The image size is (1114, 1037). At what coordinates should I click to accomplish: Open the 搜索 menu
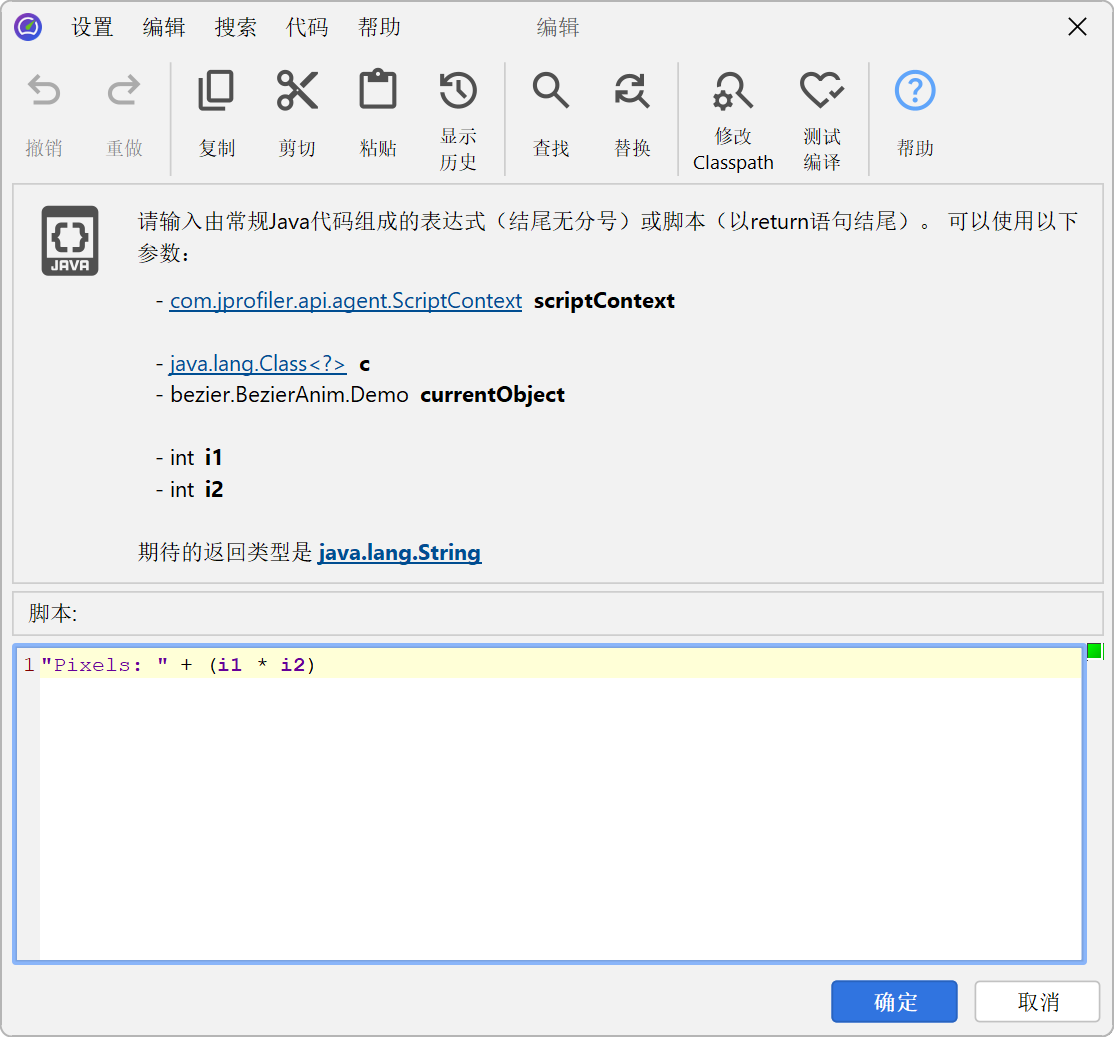pyautogui.click(x=236, y=28)
